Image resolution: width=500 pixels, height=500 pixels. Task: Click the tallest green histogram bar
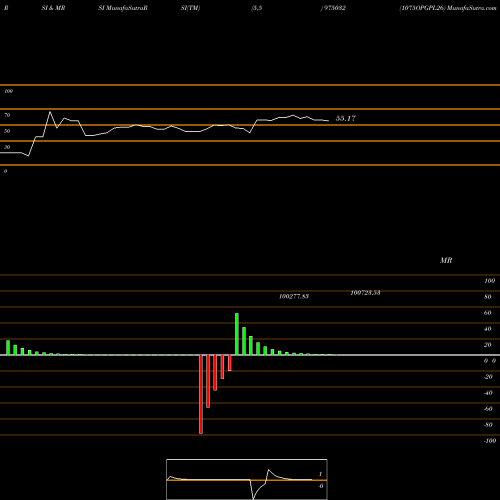tap(237, 334)
